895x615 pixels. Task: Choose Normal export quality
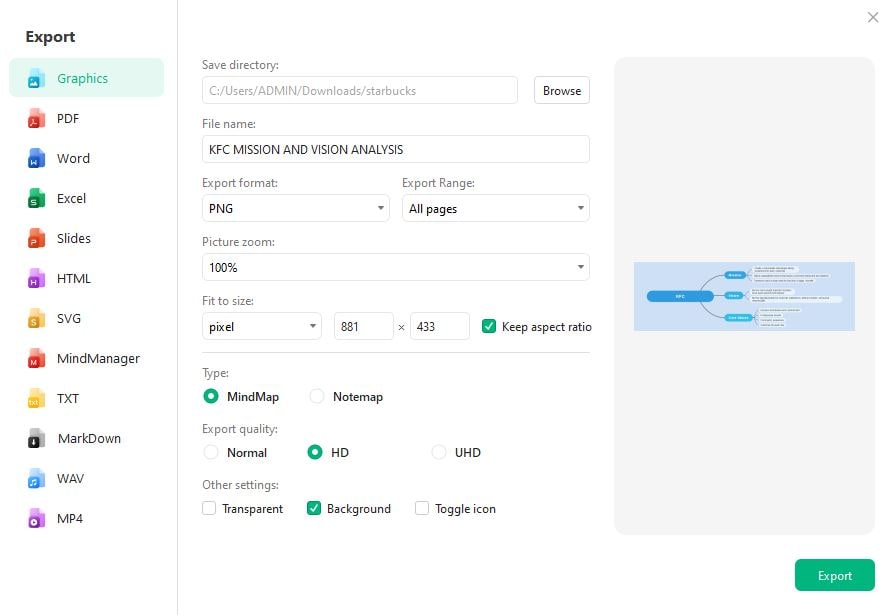coord(211,452)
